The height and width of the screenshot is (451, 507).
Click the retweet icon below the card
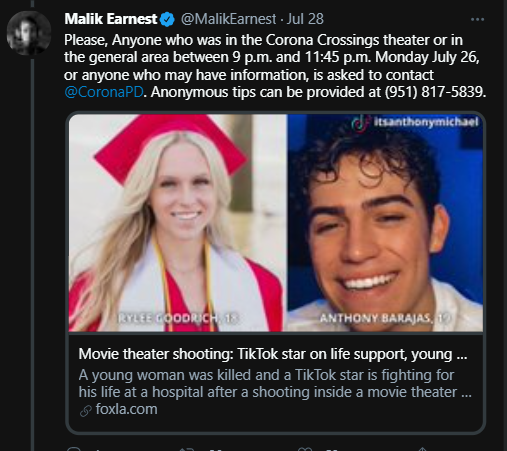point(187,449)
